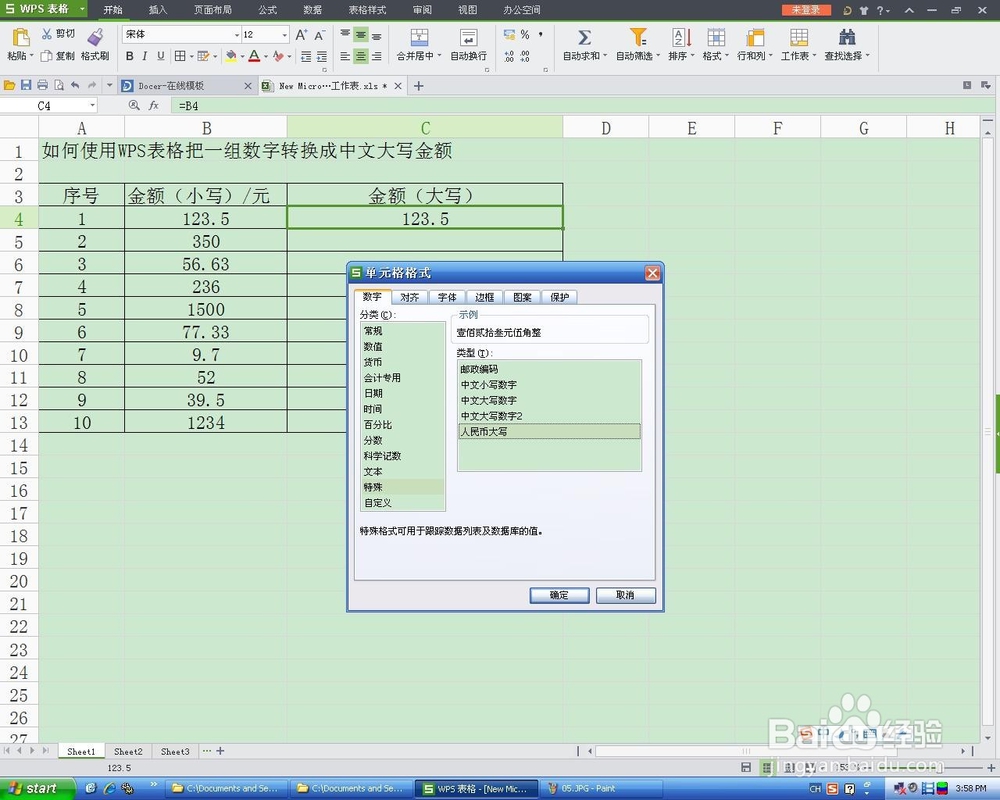Toggle underline formatting
The width and height of the screenshot is (1000, 800).
click(160, 56)
